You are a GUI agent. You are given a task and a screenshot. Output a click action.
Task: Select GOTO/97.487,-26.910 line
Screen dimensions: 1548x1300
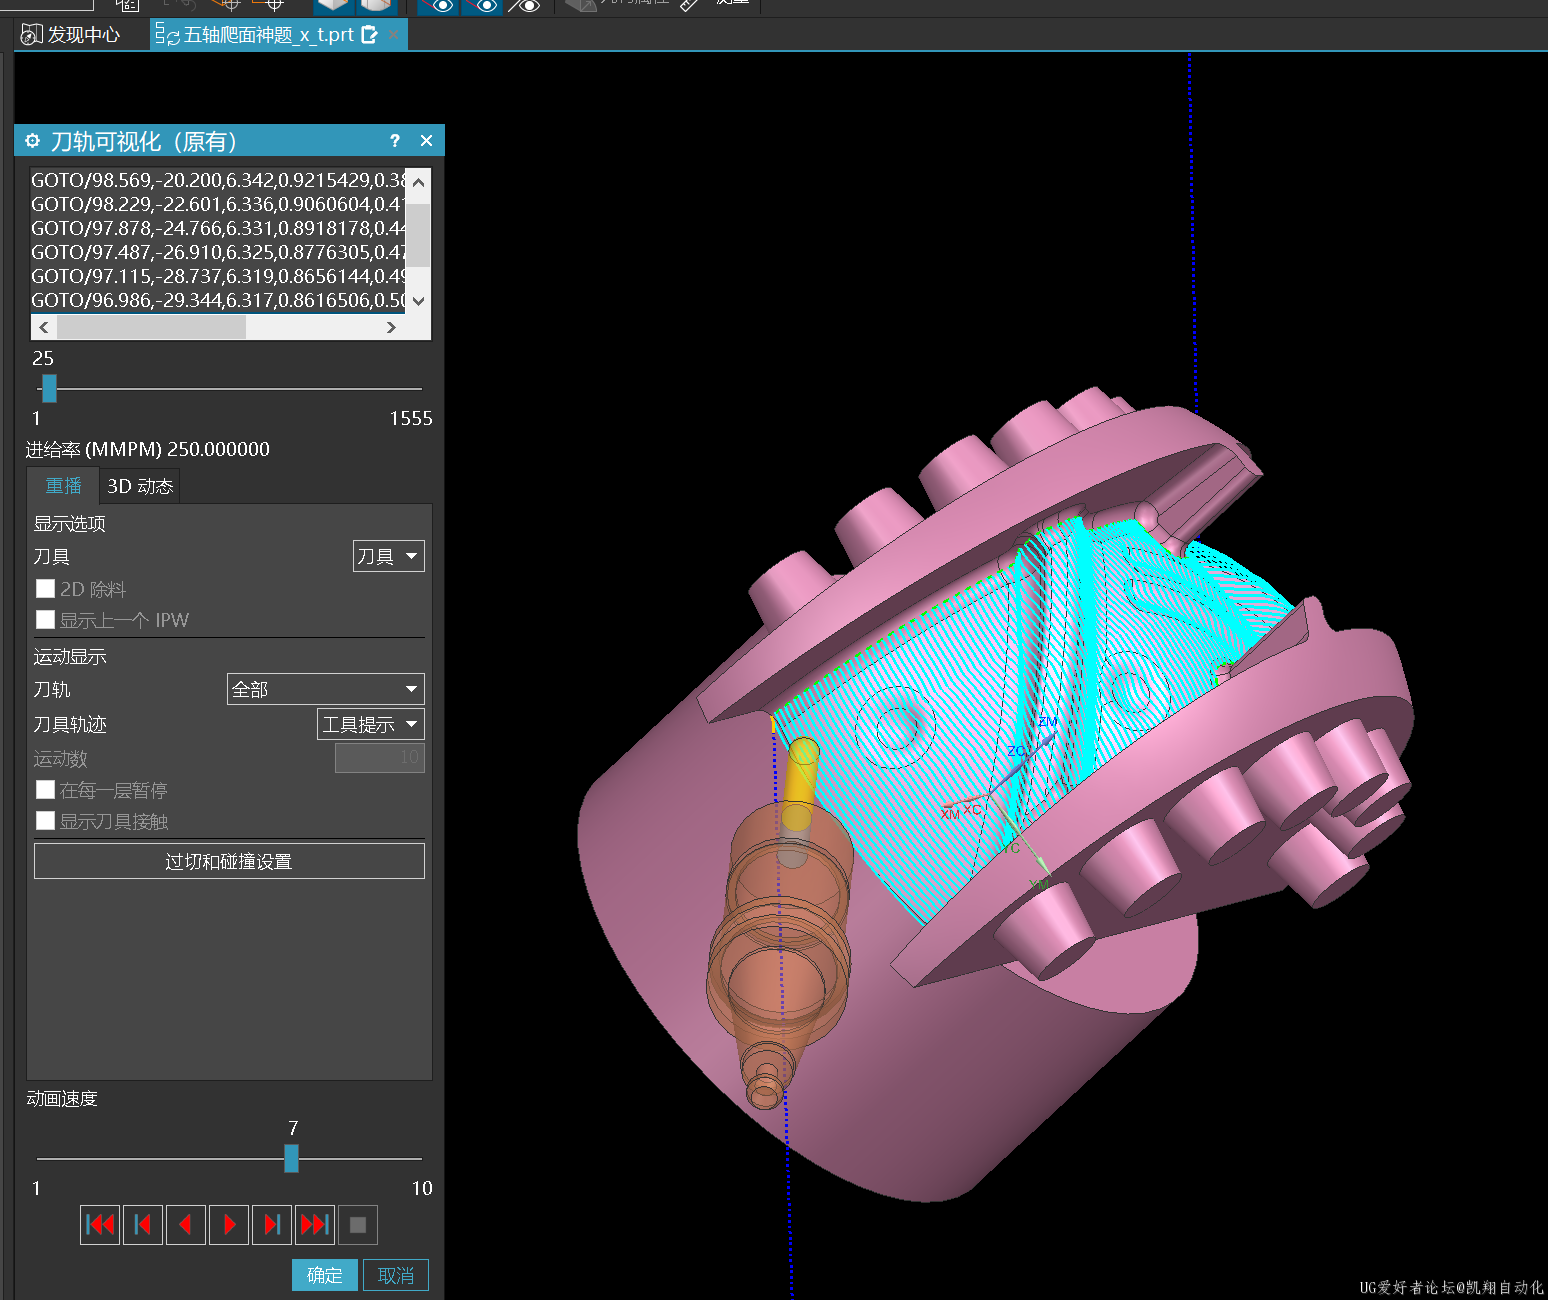pyautogui.click(x=218, y=252)
